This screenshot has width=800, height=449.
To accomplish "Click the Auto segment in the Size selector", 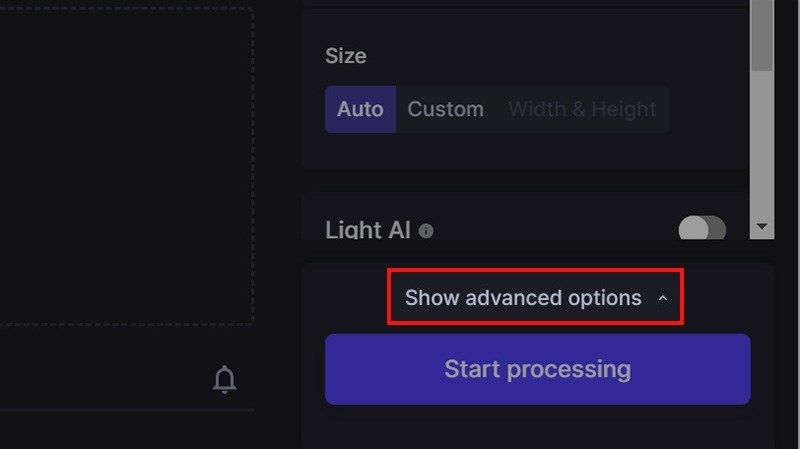I will pos(361,109).
